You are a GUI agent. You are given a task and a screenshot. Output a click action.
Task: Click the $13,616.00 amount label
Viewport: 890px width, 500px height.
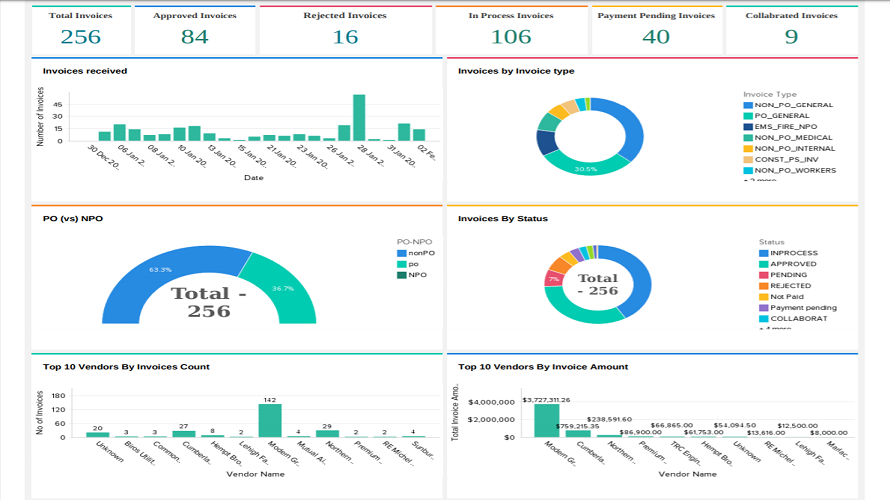click(x=766, y=432)
